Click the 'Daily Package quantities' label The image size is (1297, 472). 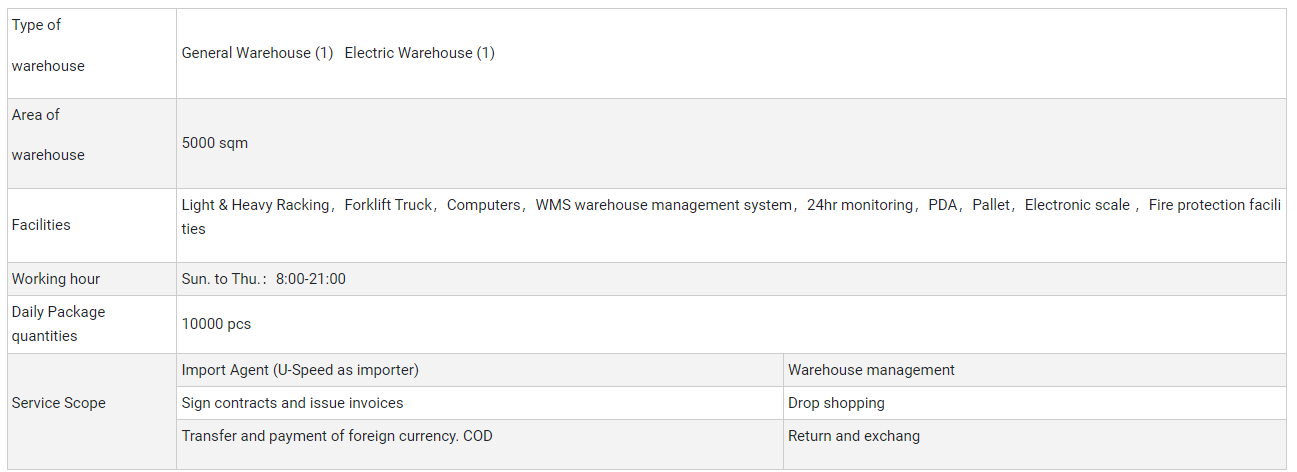click(58, 324)
